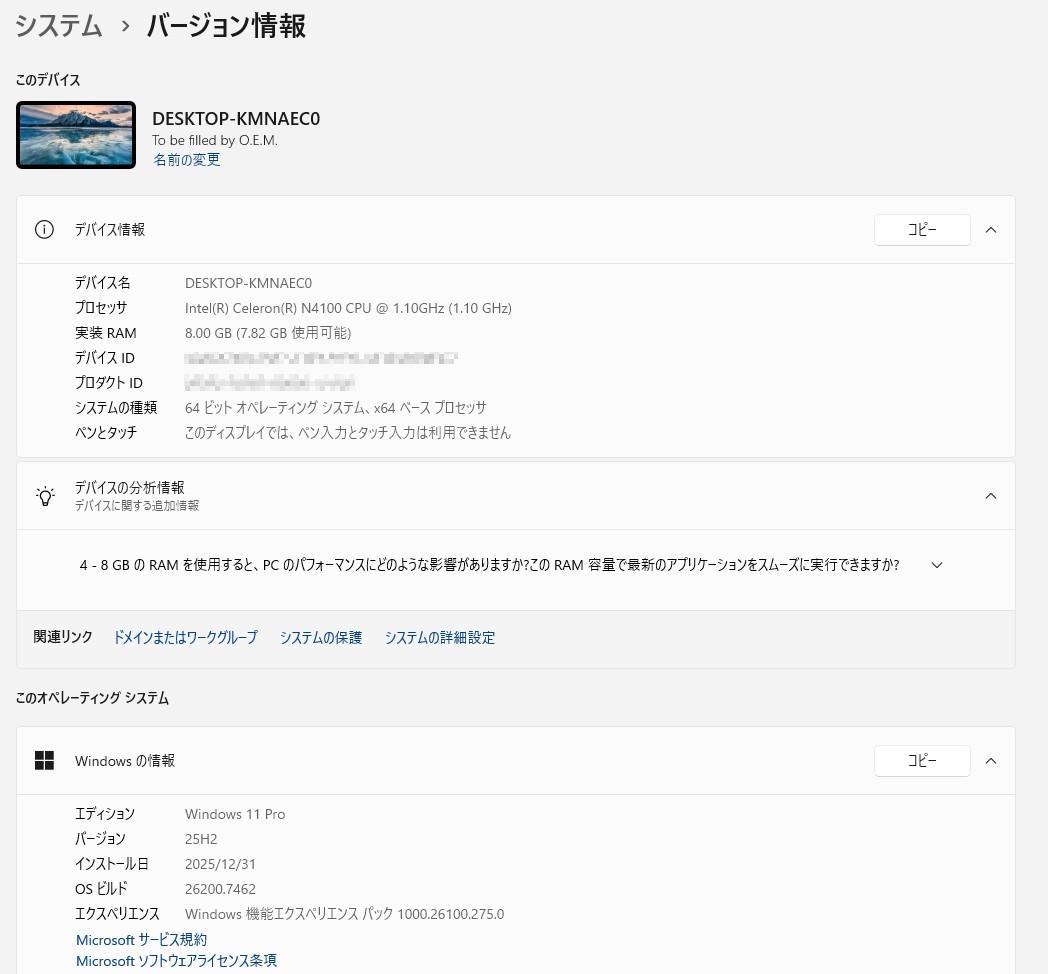This screenshot has height=974, width=1048.
Task: Open 名前の変更 to rename the device
Action: tap(186, 159)
